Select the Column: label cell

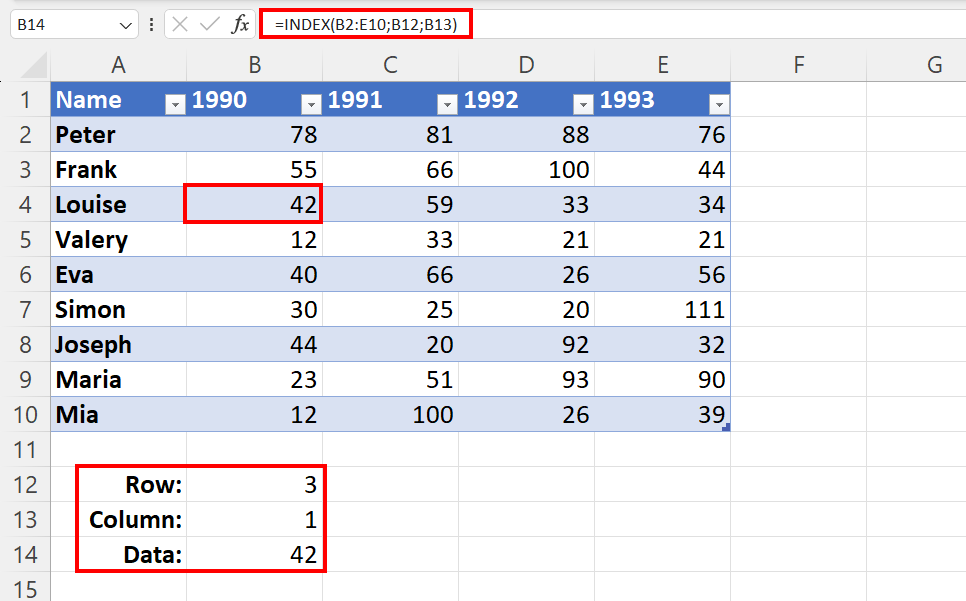118,520
